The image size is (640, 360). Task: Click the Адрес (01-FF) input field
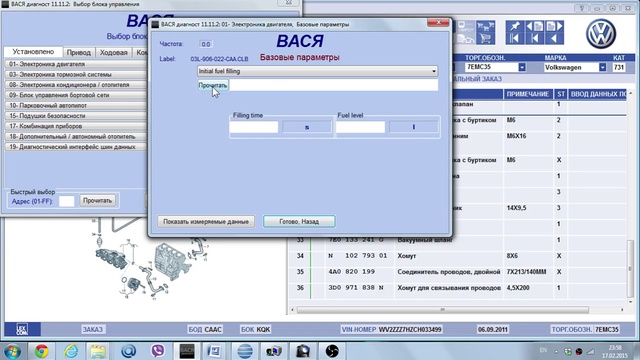67,201
